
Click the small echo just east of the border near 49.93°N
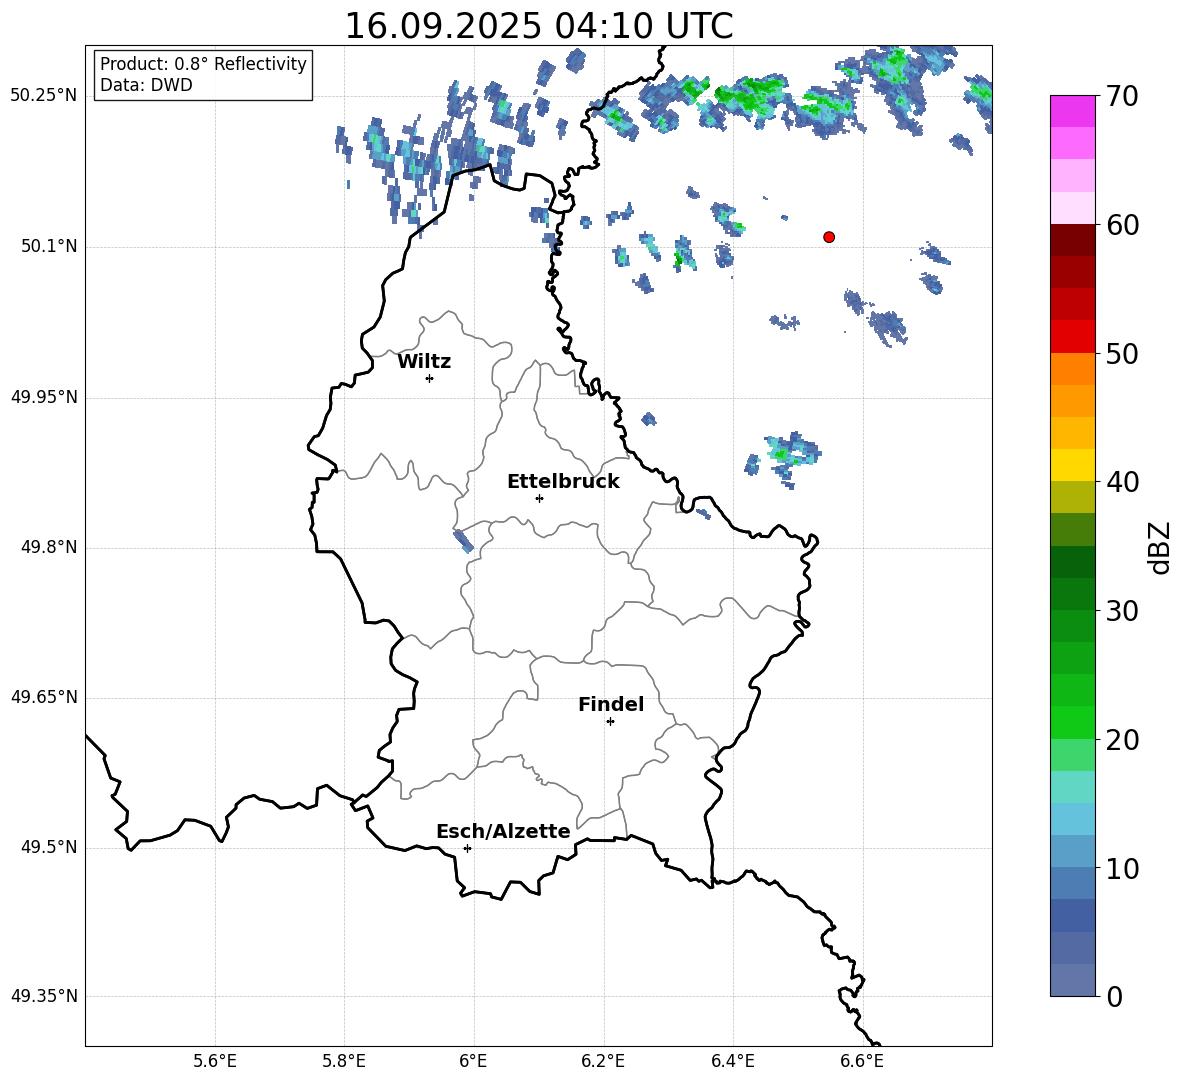pos(649,419)
